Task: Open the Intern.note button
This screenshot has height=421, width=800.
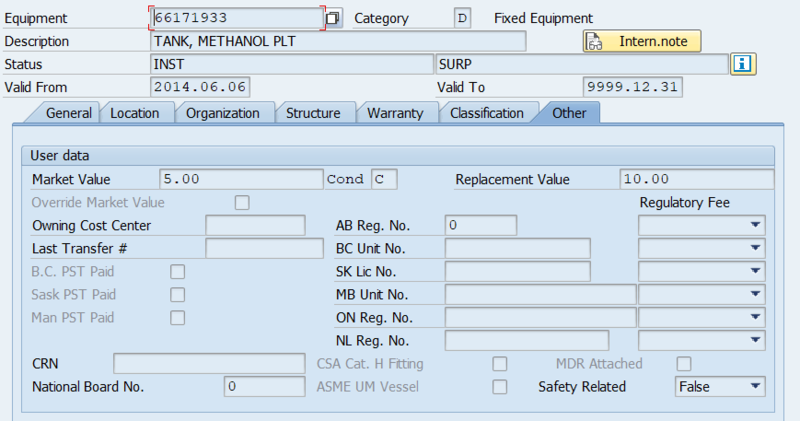Action: click(642, 42)
